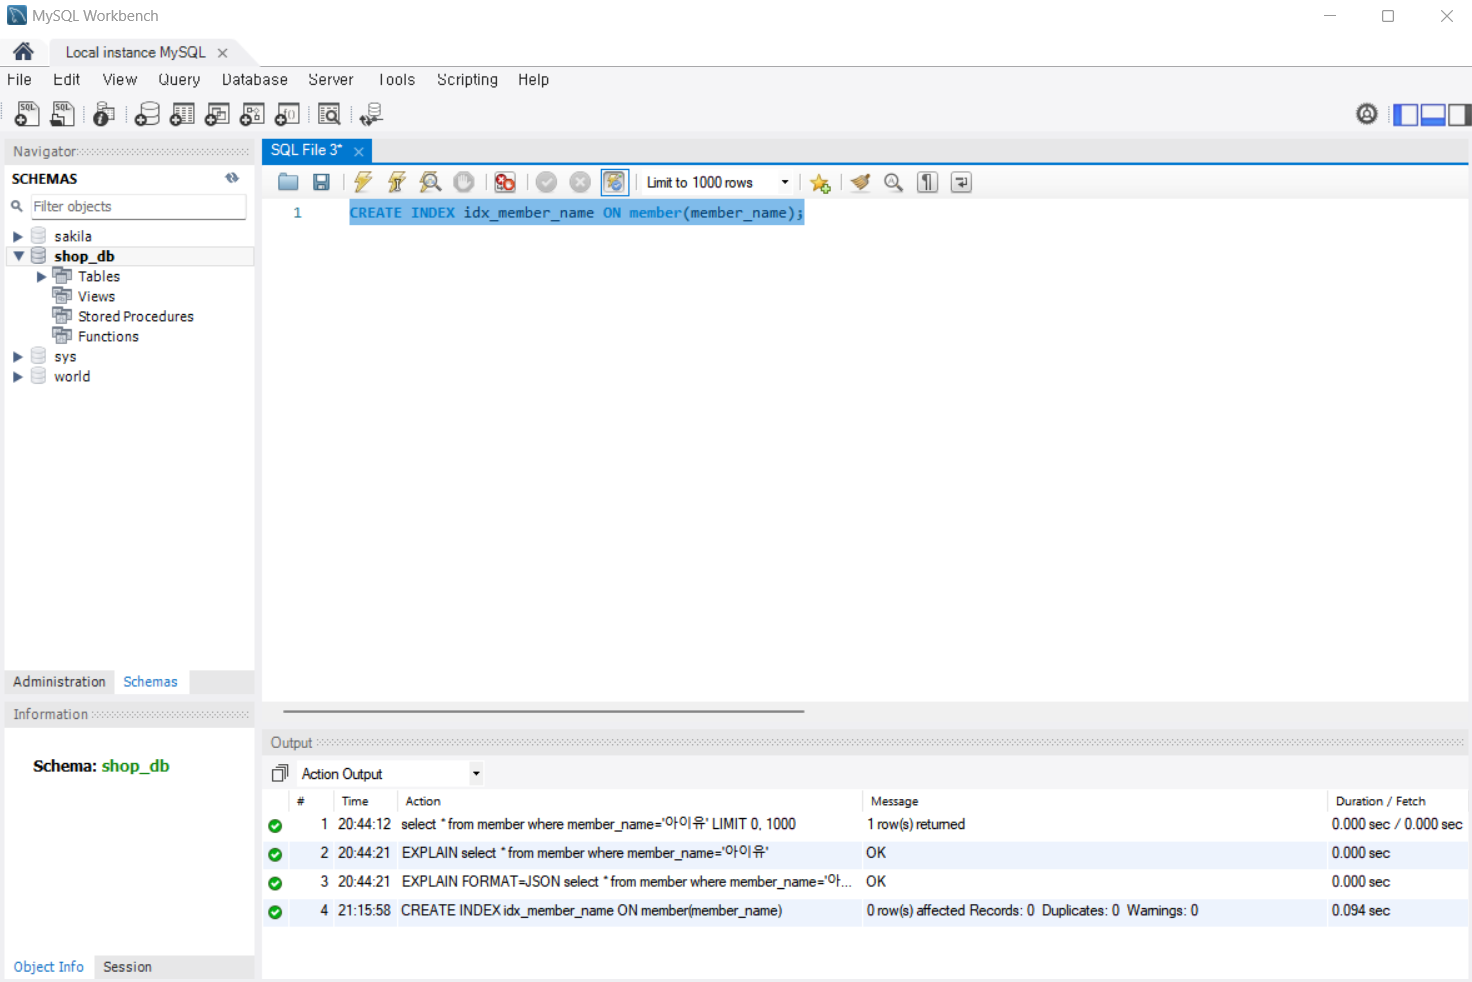Screen dimensions: 1472x982
Task: Beautify the SQL script broom icon
Action: (860, 182)
